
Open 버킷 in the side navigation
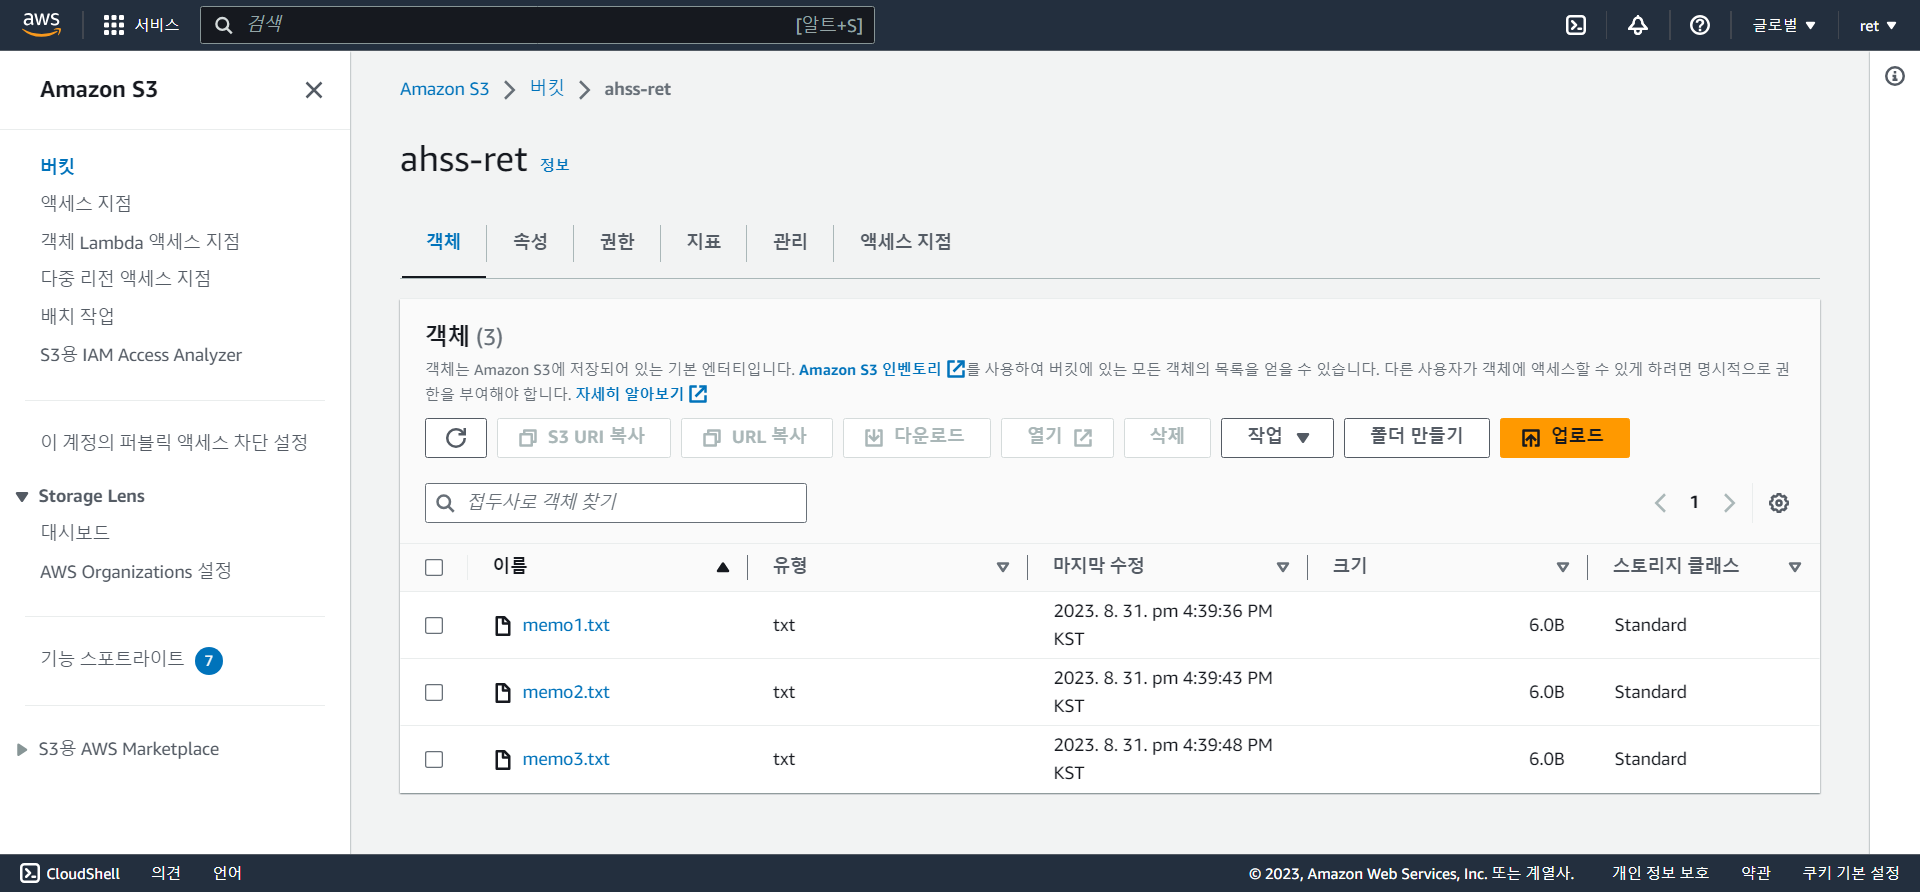58,167
